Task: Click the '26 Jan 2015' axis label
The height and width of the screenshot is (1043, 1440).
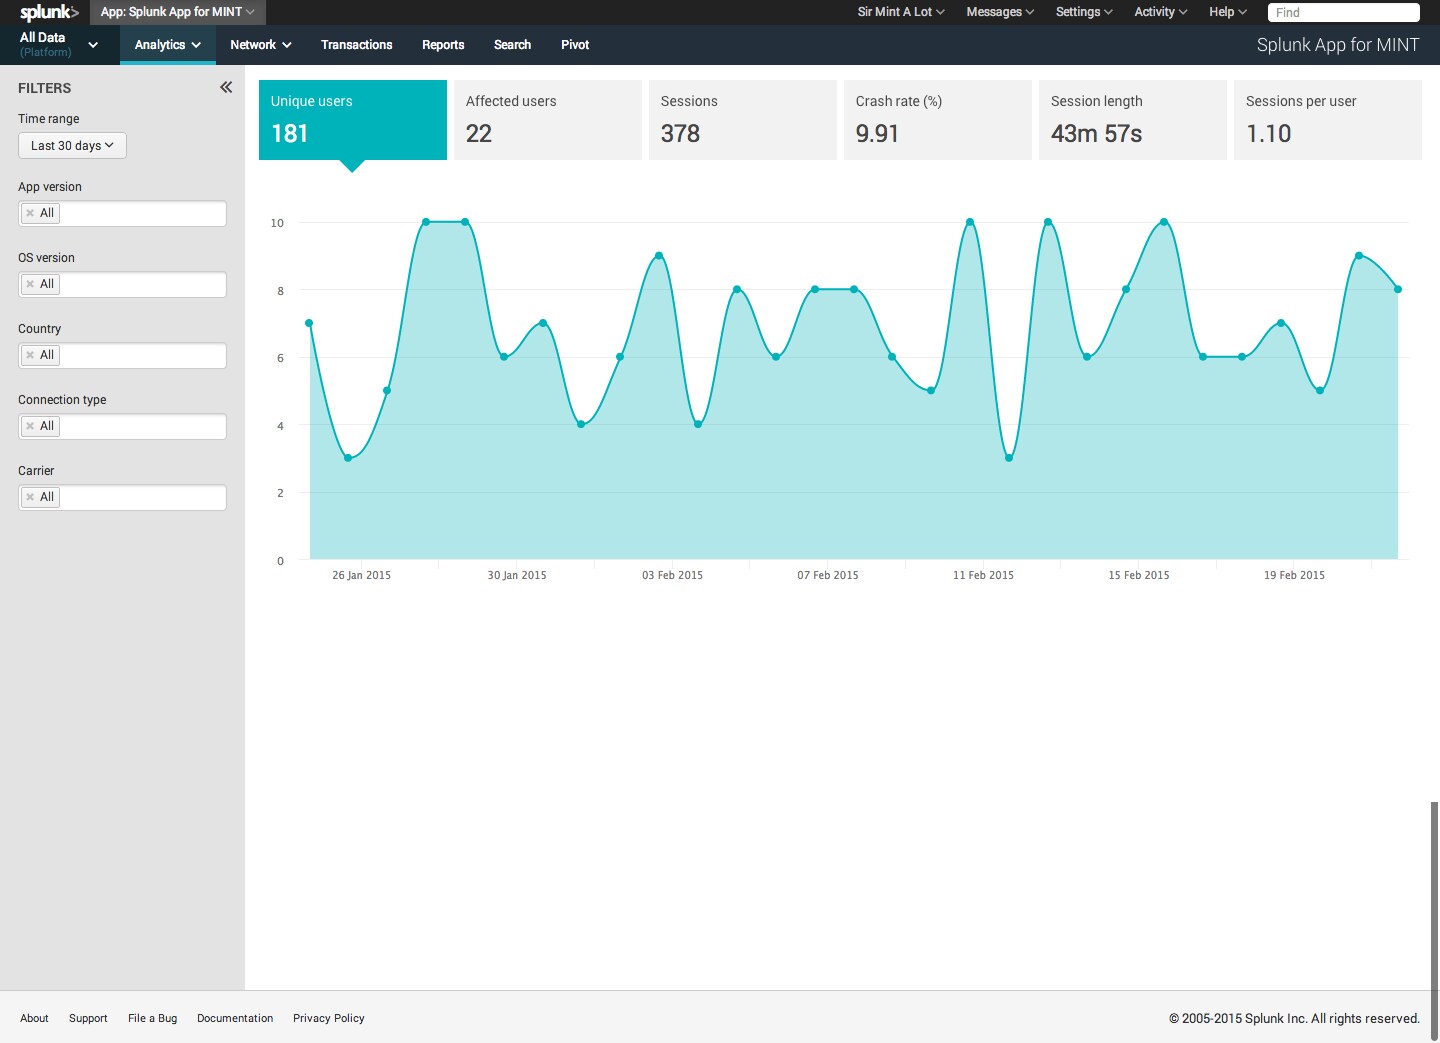Action: click(x=361, y=575)
